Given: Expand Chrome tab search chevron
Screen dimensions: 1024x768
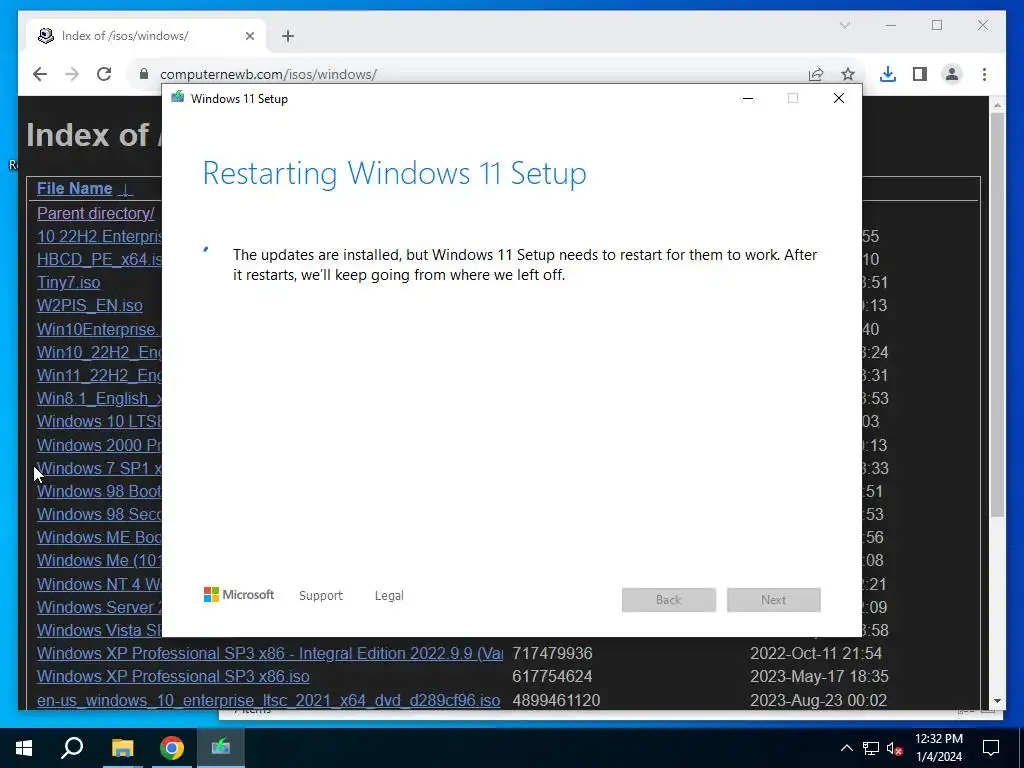Looking at the screenshot, I should click(844, 25).
